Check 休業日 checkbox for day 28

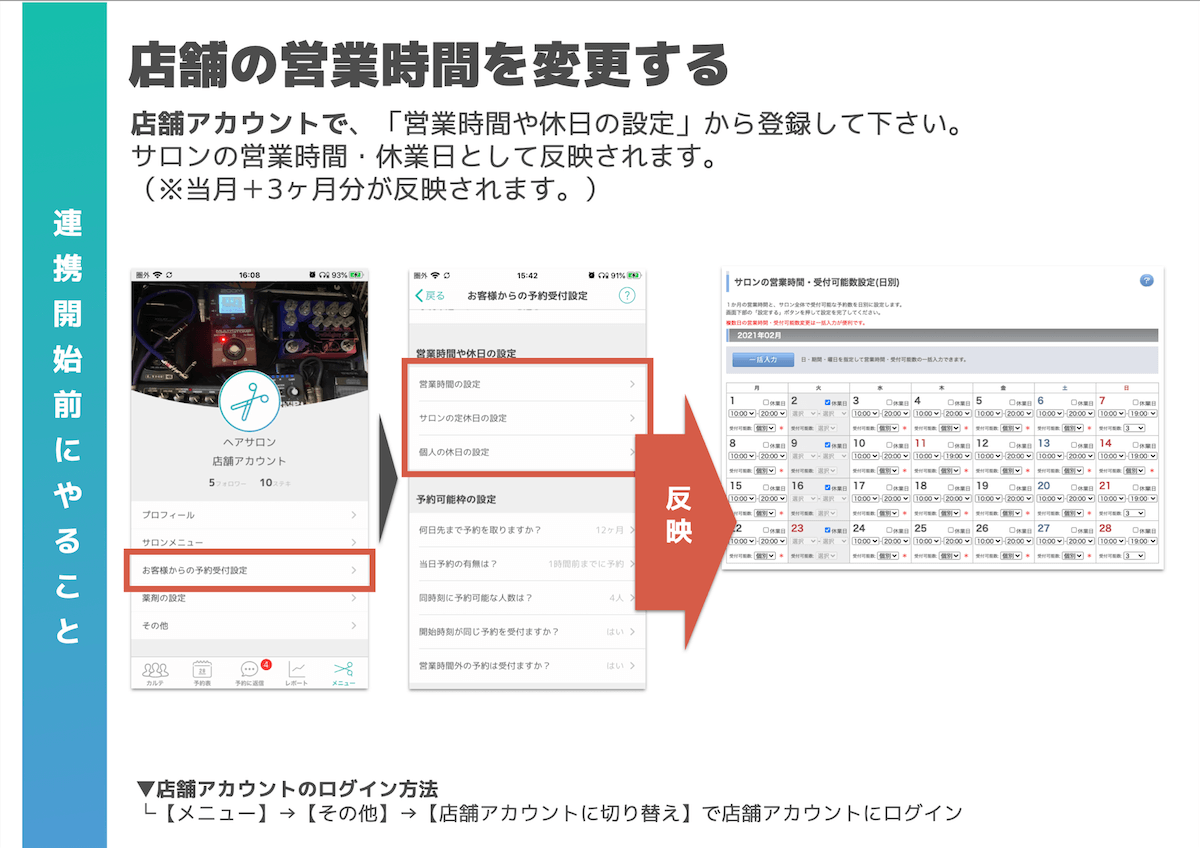coord(1135,530)
